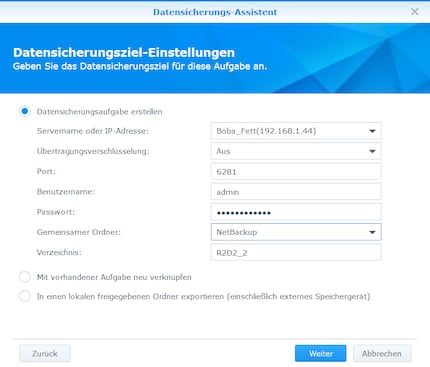
Task: Expand the Gemeinsamer Ordner dropdown arrow
Action: click(372, 232)
